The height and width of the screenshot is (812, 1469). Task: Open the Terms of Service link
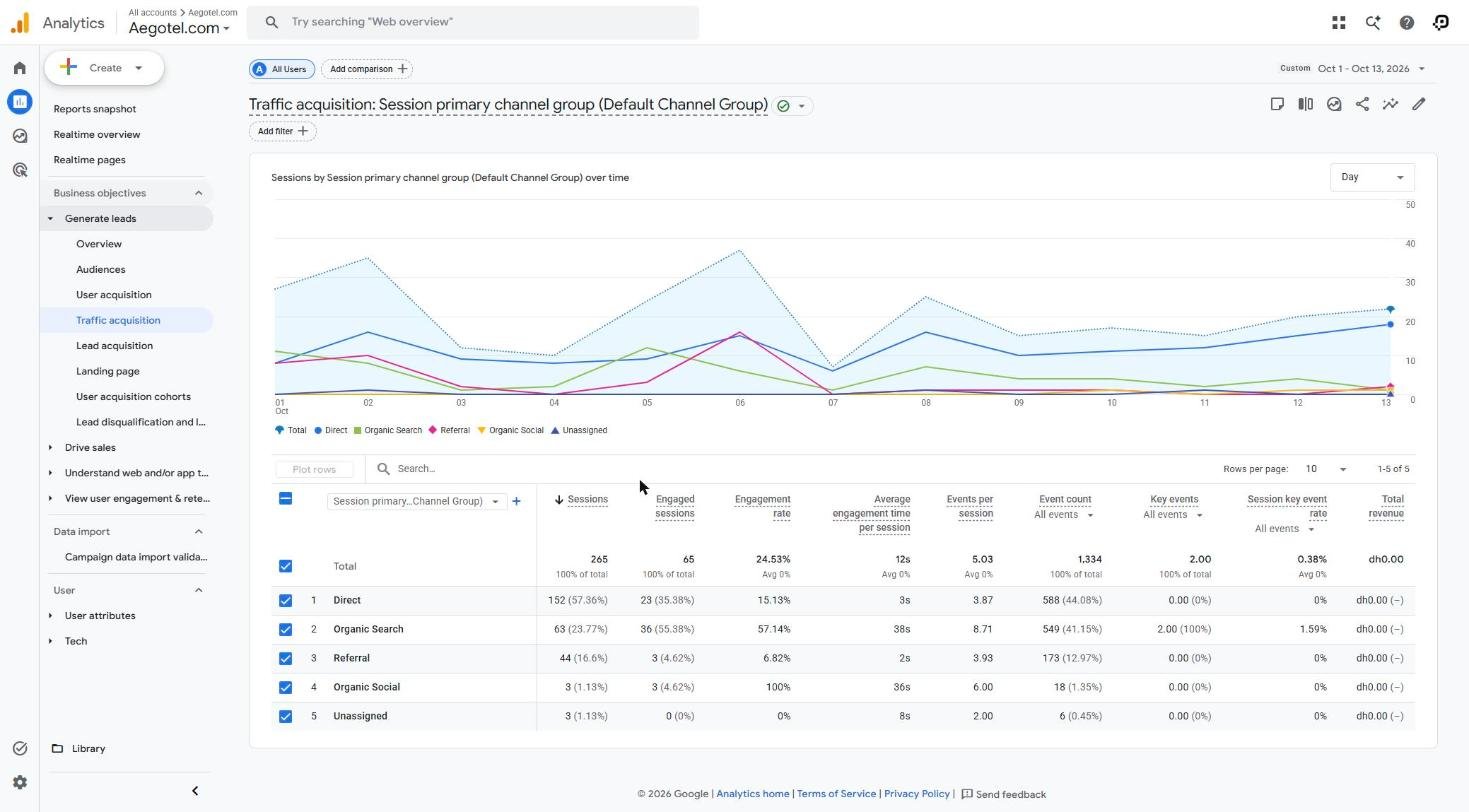[x=836, y=794]
